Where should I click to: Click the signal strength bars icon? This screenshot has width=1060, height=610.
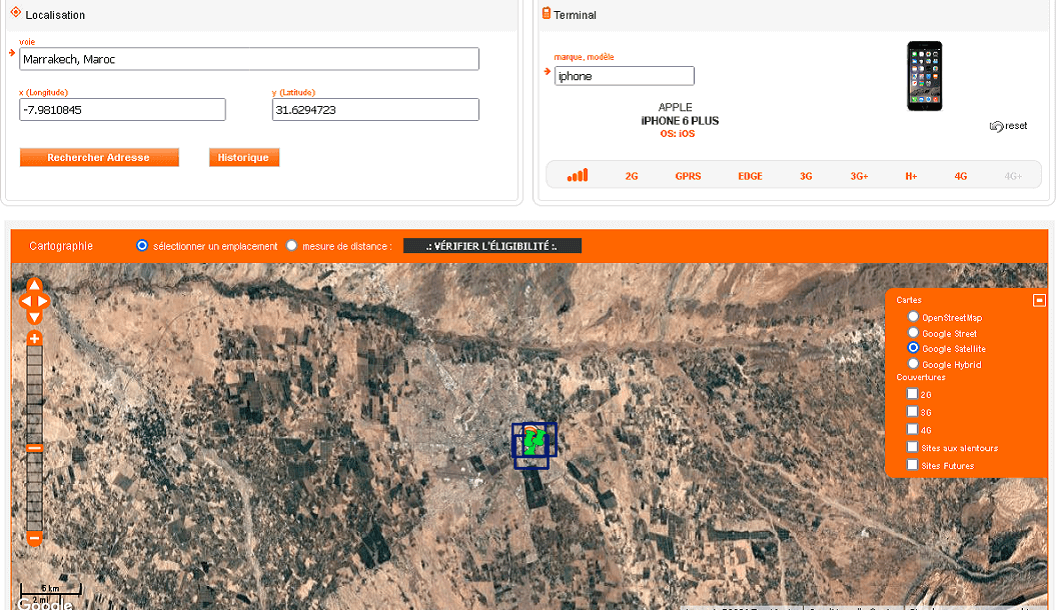[577, 176]
